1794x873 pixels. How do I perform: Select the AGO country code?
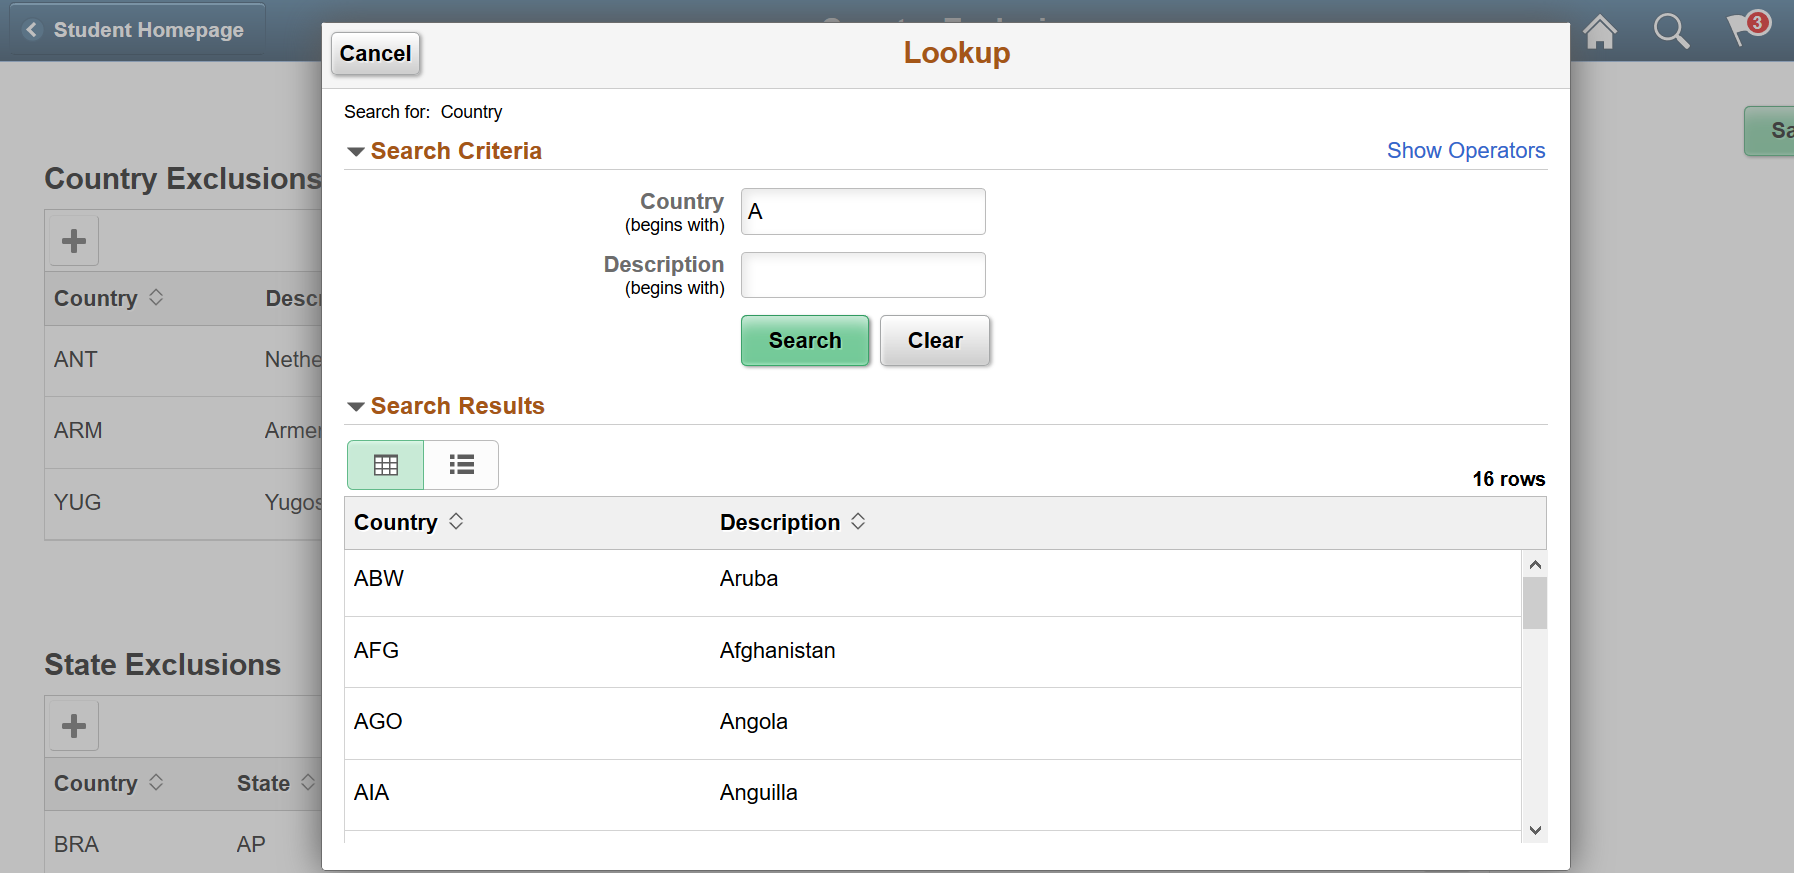point(378,721)
